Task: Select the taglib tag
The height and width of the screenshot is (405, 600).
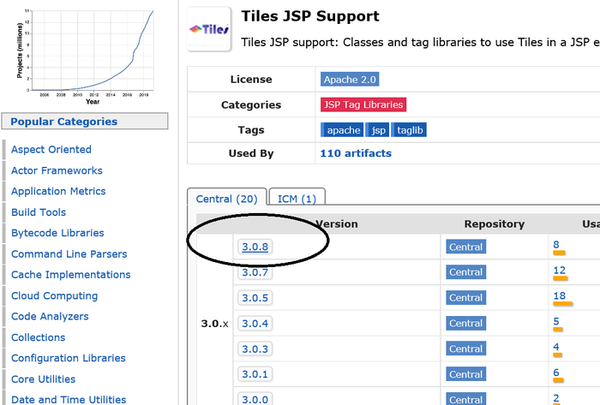Action: (x=409, y=130)
